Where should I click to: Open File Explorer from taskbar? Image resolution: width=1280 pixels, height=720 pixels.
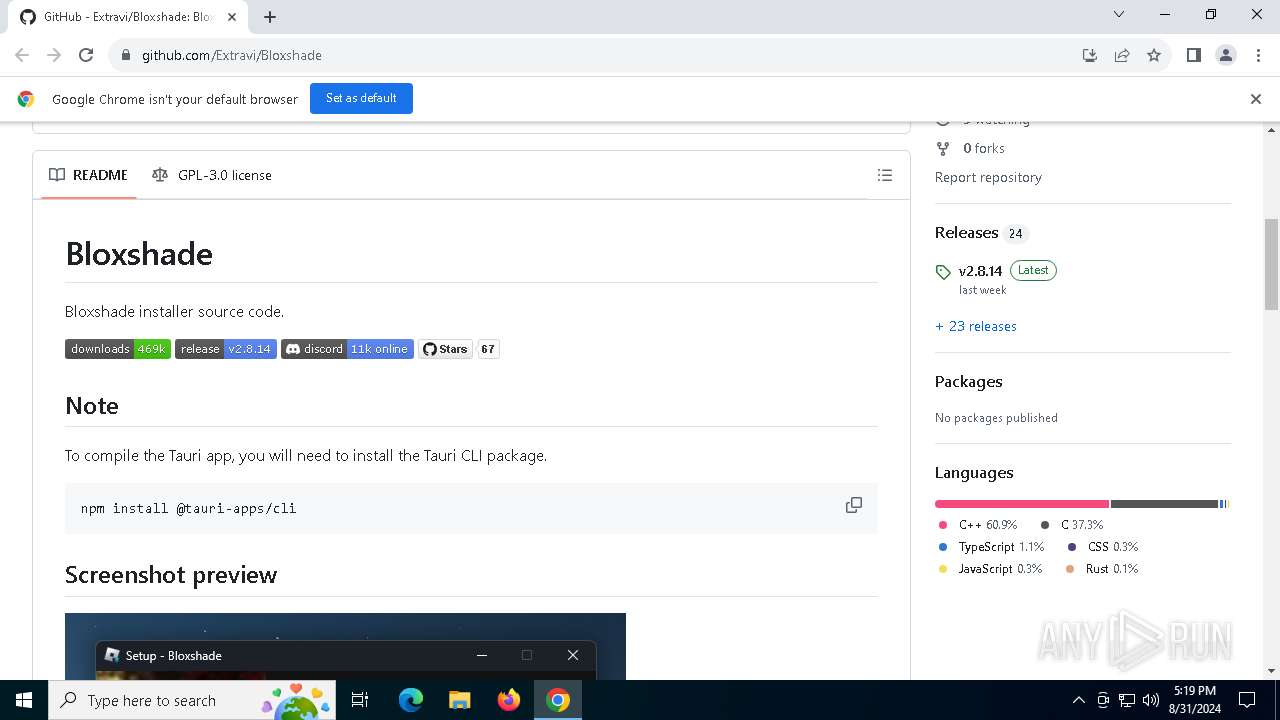coord(460,700)
